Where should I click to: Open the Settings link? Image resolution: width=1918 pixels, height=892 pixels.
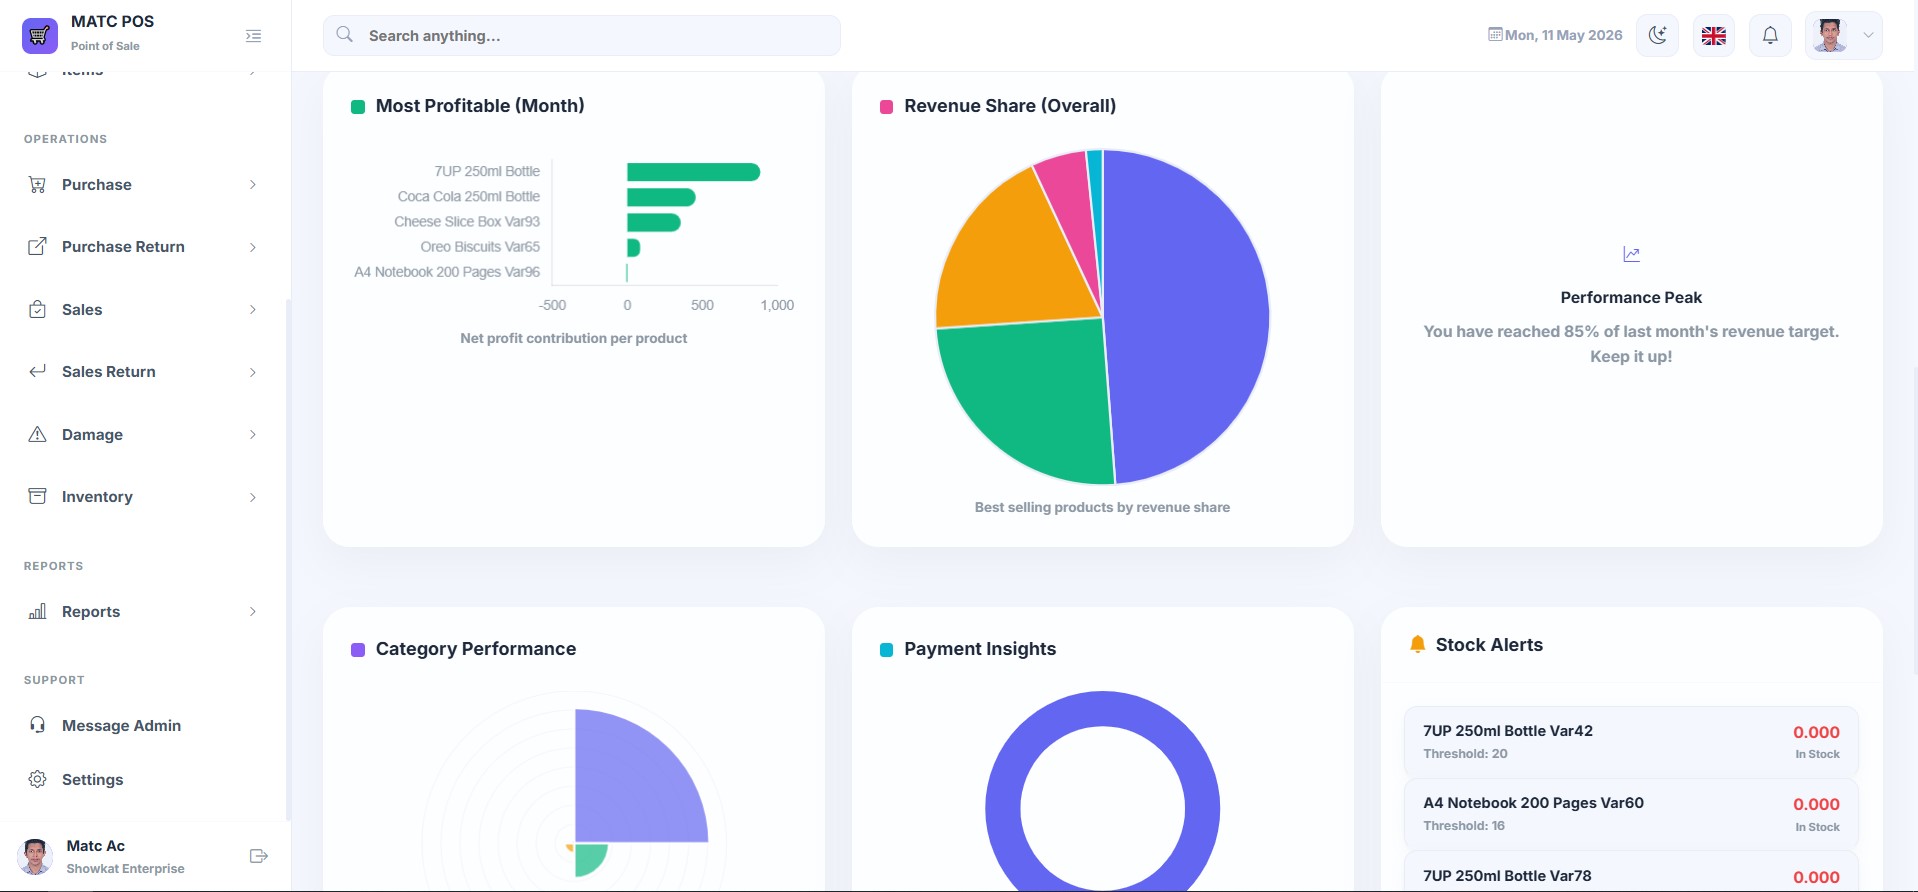(143, 779)
